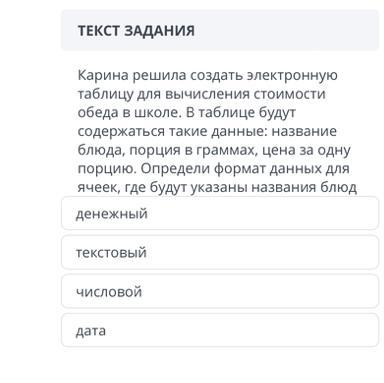This screenshot has width=384, height=383.
Task: Click the line starting with 'обеда в школе'
Action: coord(187,113)
